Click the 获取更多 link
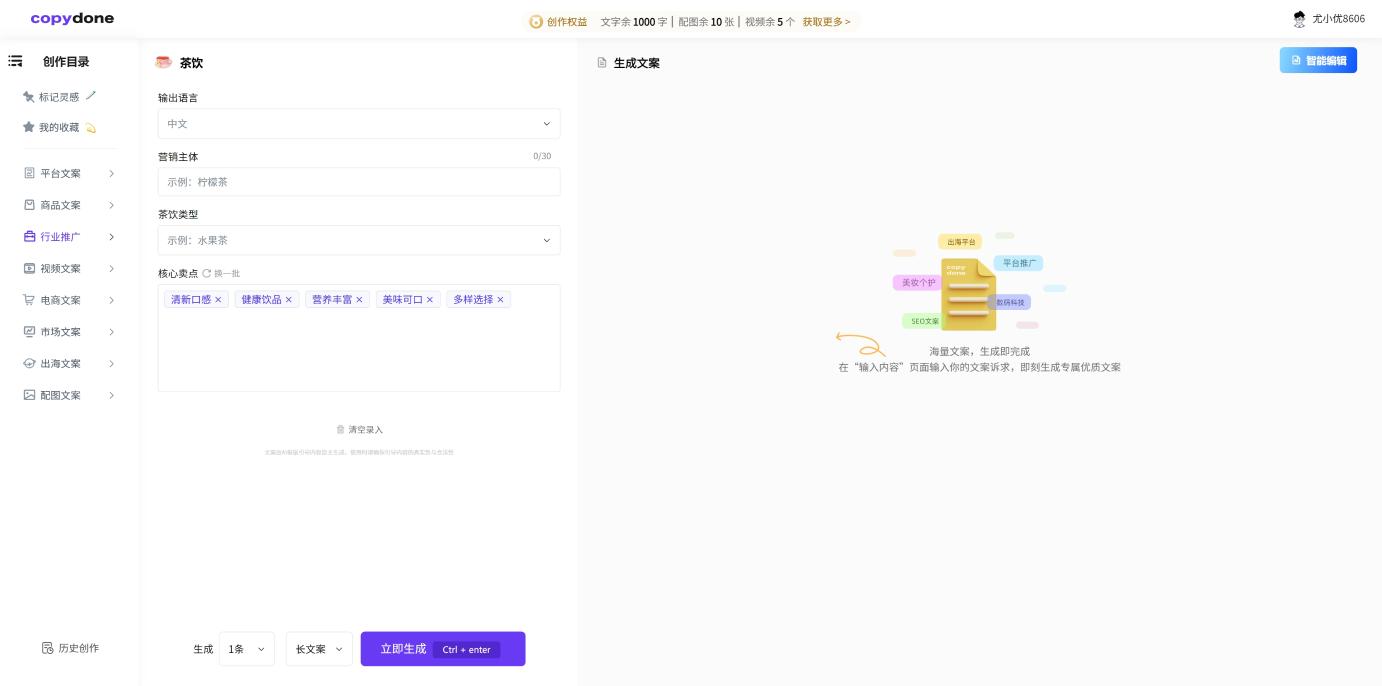 coord(826,21)
